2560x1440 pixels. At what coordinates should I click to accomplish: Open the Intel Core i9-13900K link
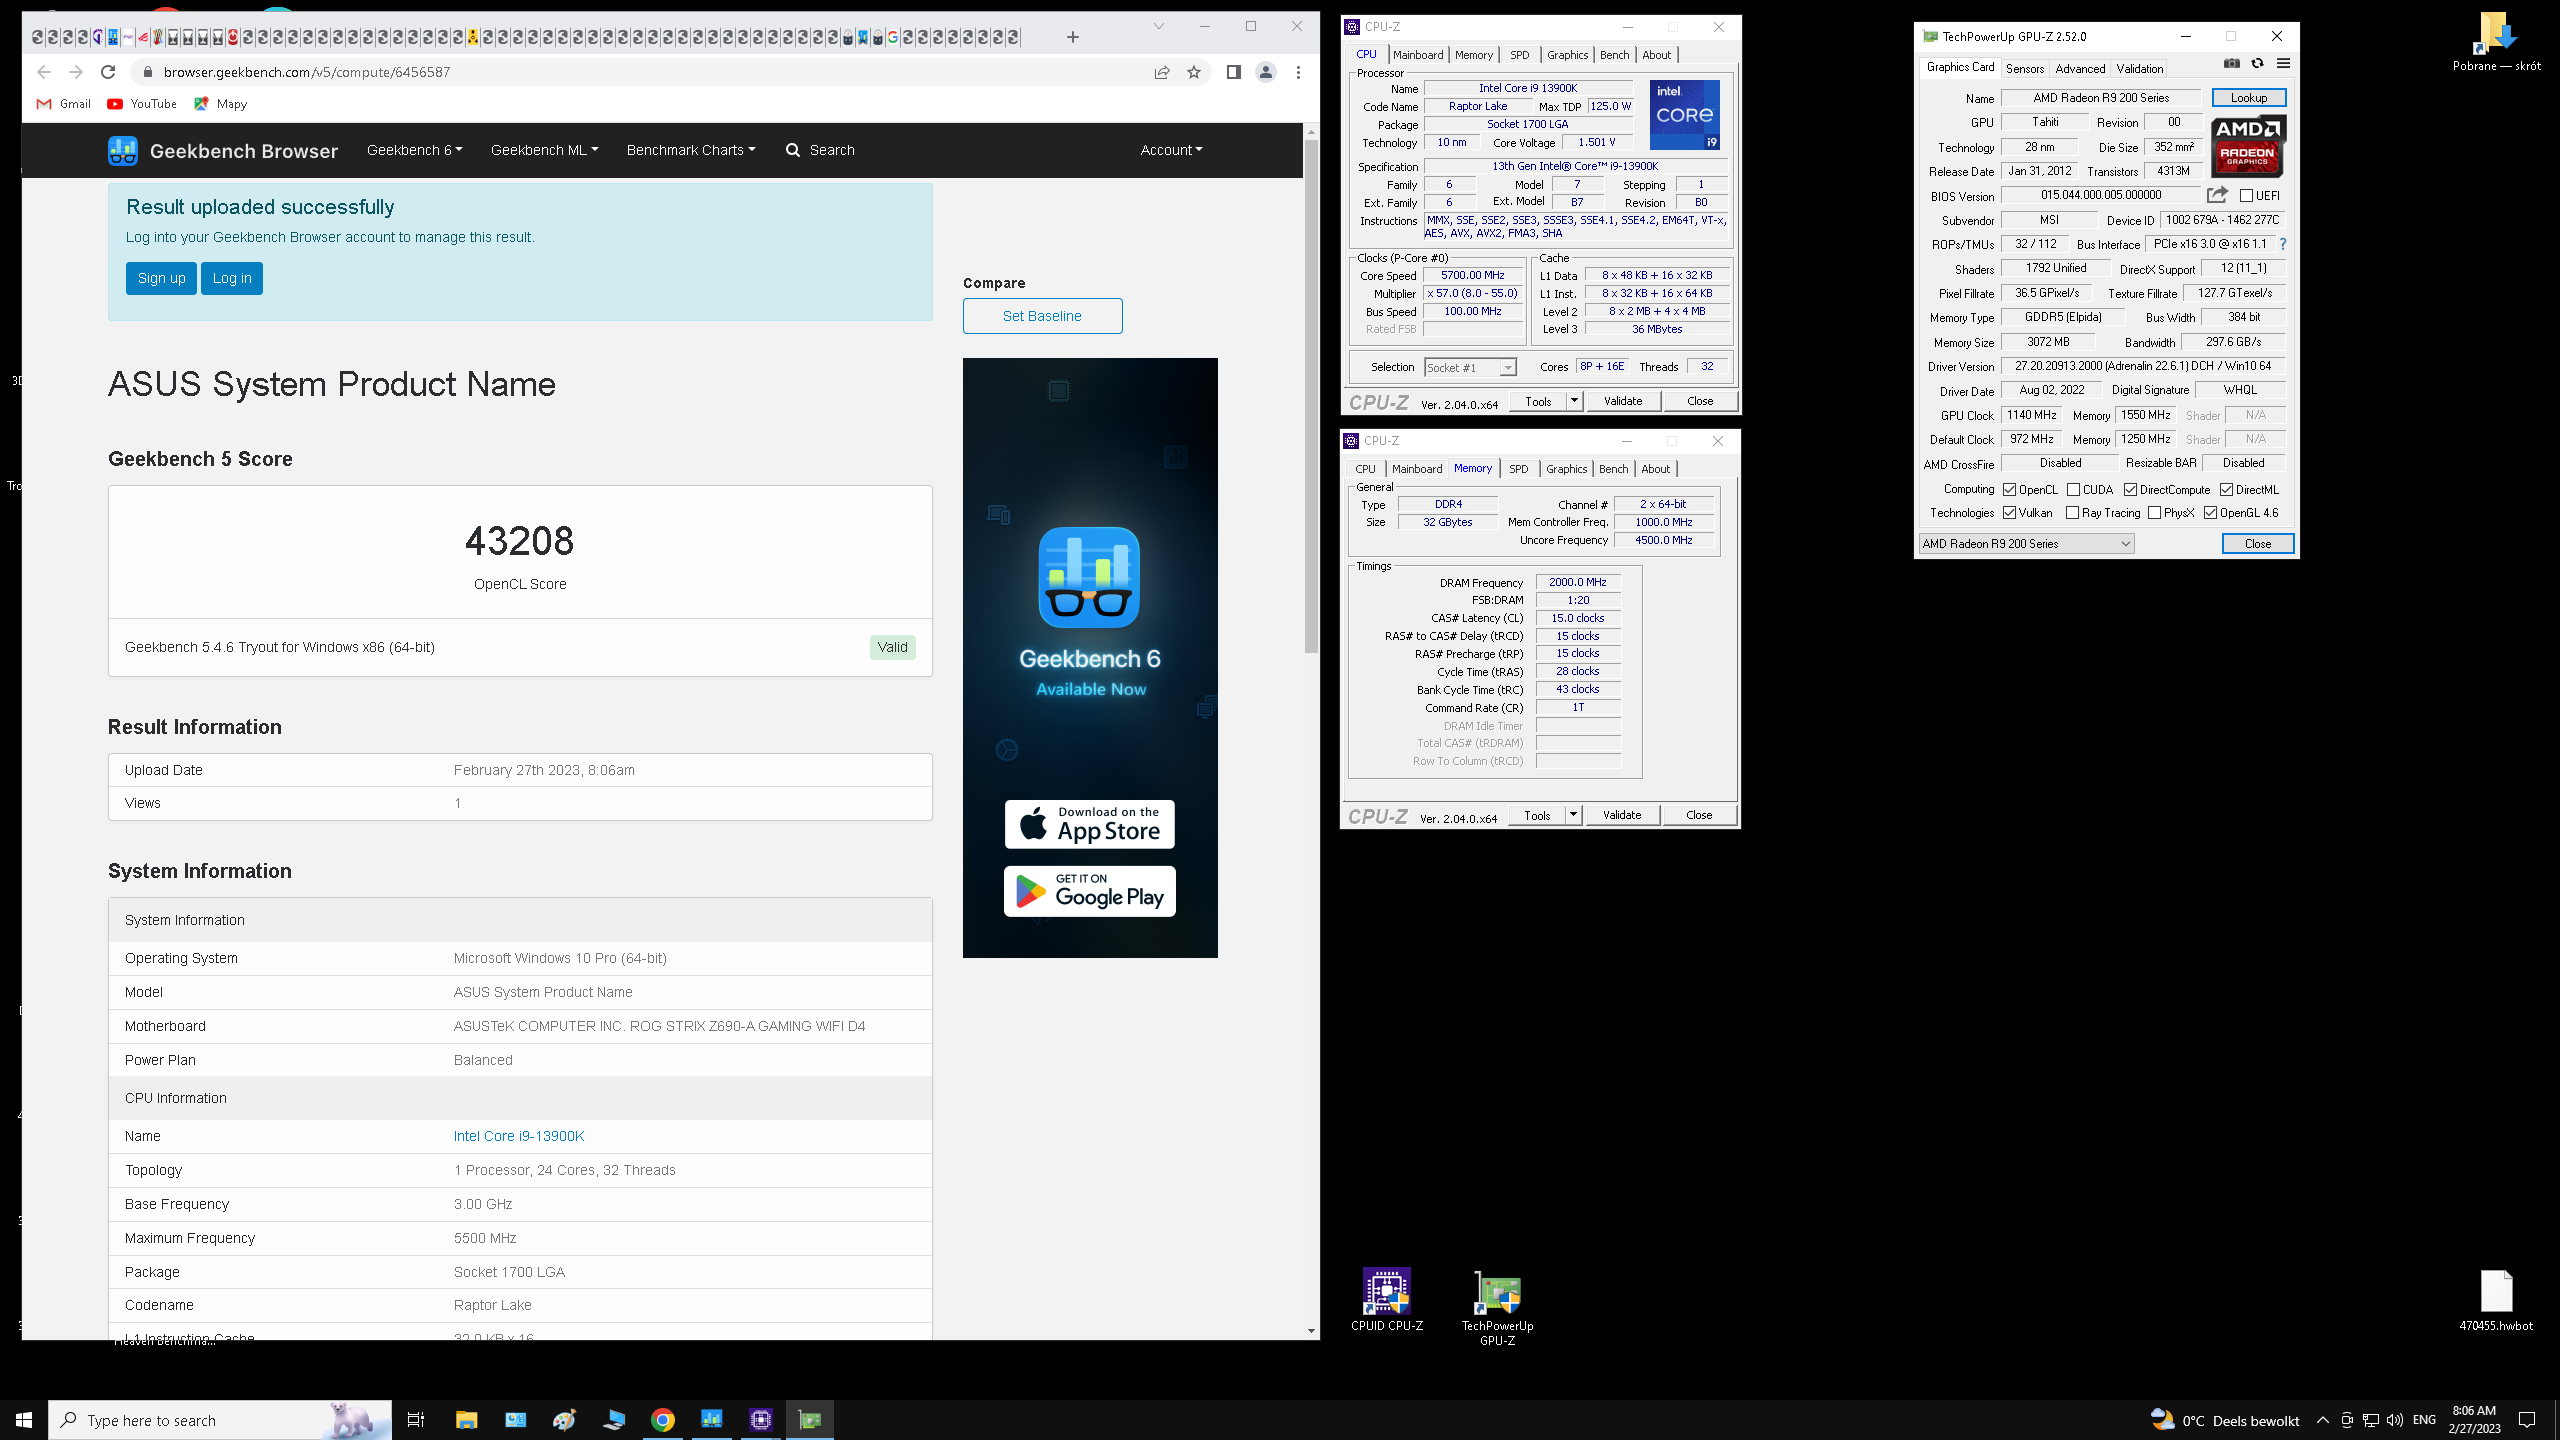pos(518,1136)
